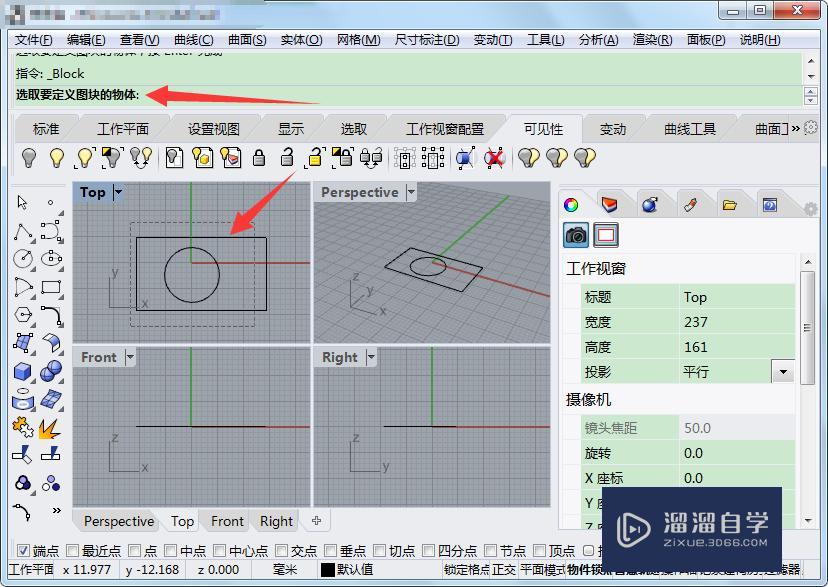
Task: Open the toolbar options gear icon
Action: click(811, 128)
